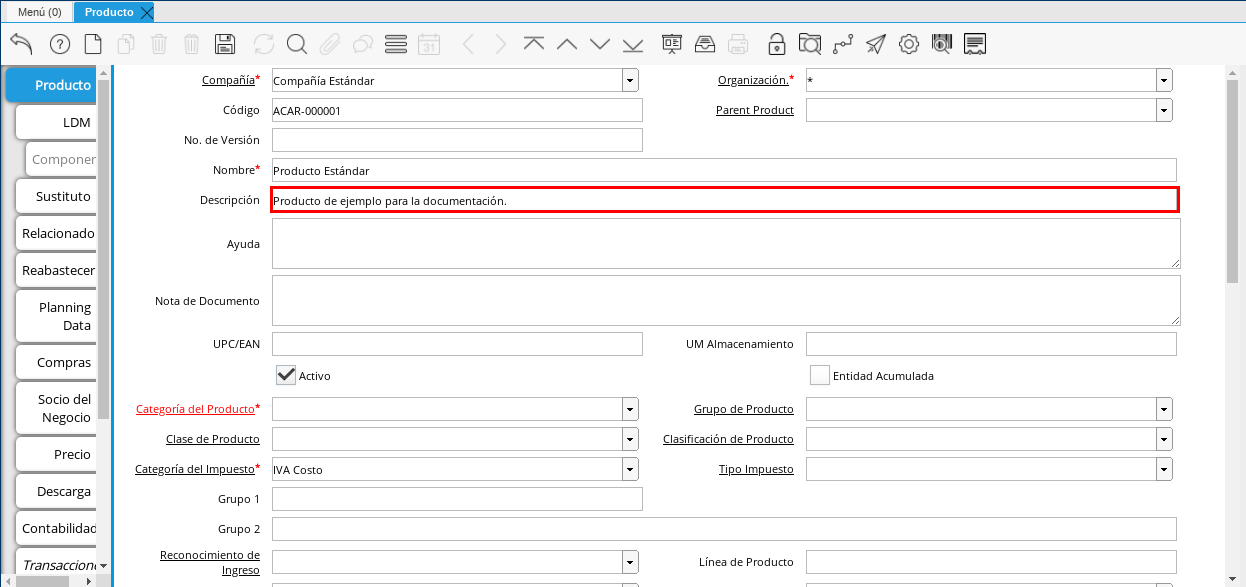Image resolution: width=1246 pixels, height=587 pixels.
Task: Go to first record icon
Action: [x=534, y=44]
